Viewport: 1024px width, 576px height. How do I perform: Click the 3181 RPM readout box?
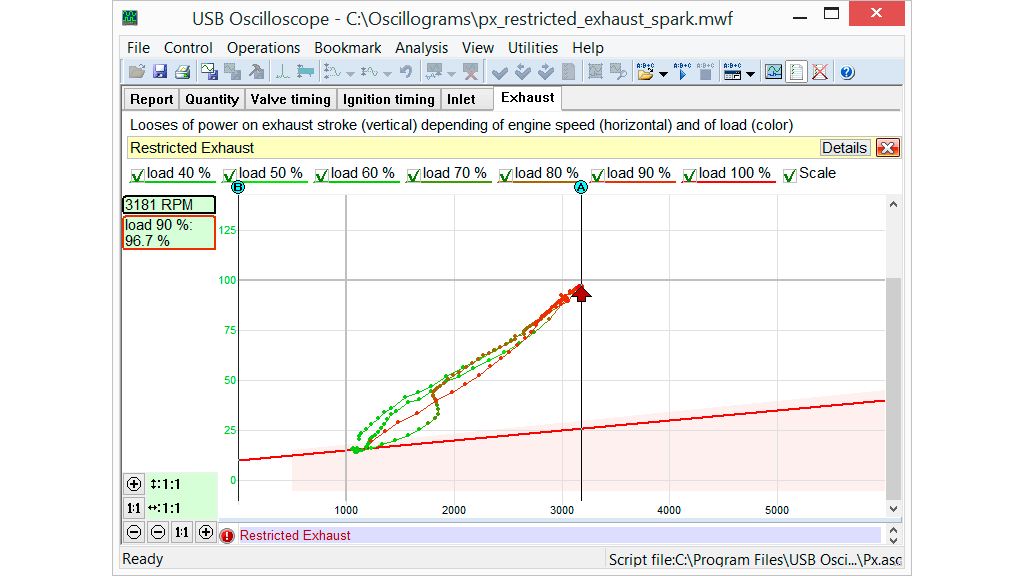pos(169,205)
